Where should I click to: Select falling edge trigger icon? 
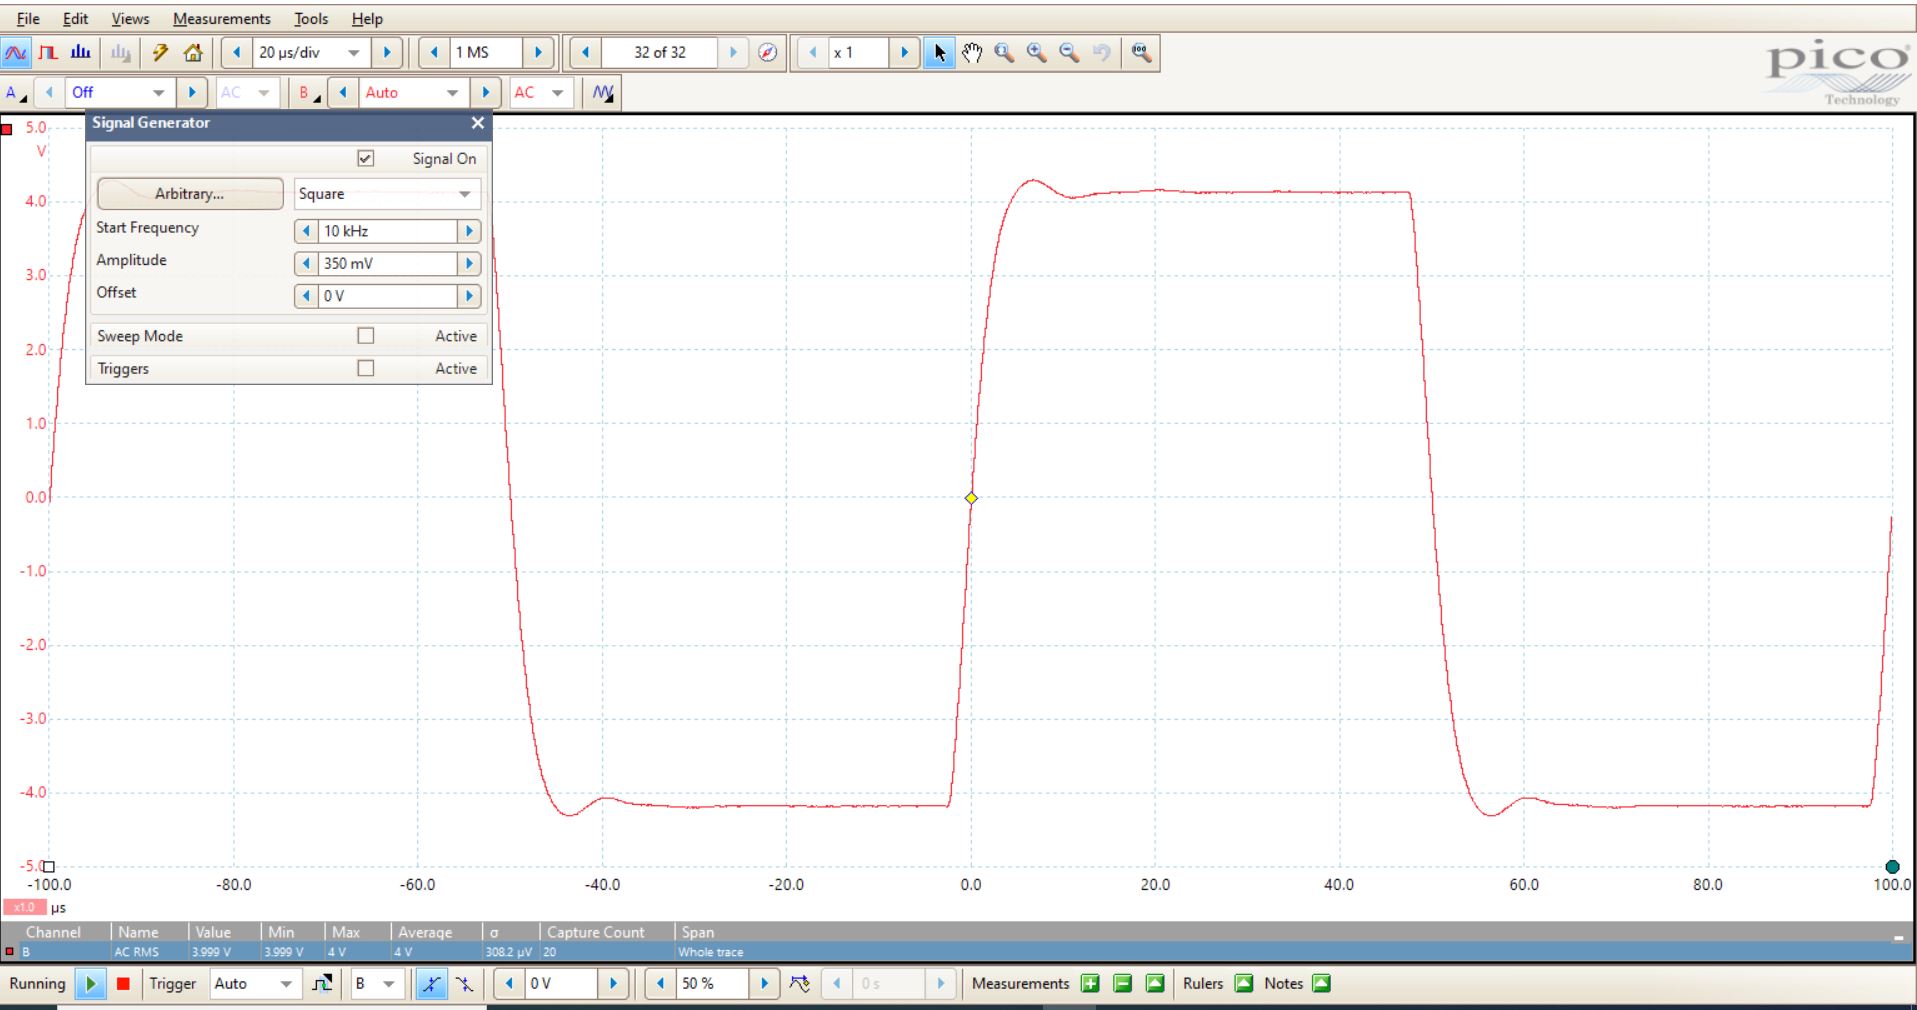[465, 984]
